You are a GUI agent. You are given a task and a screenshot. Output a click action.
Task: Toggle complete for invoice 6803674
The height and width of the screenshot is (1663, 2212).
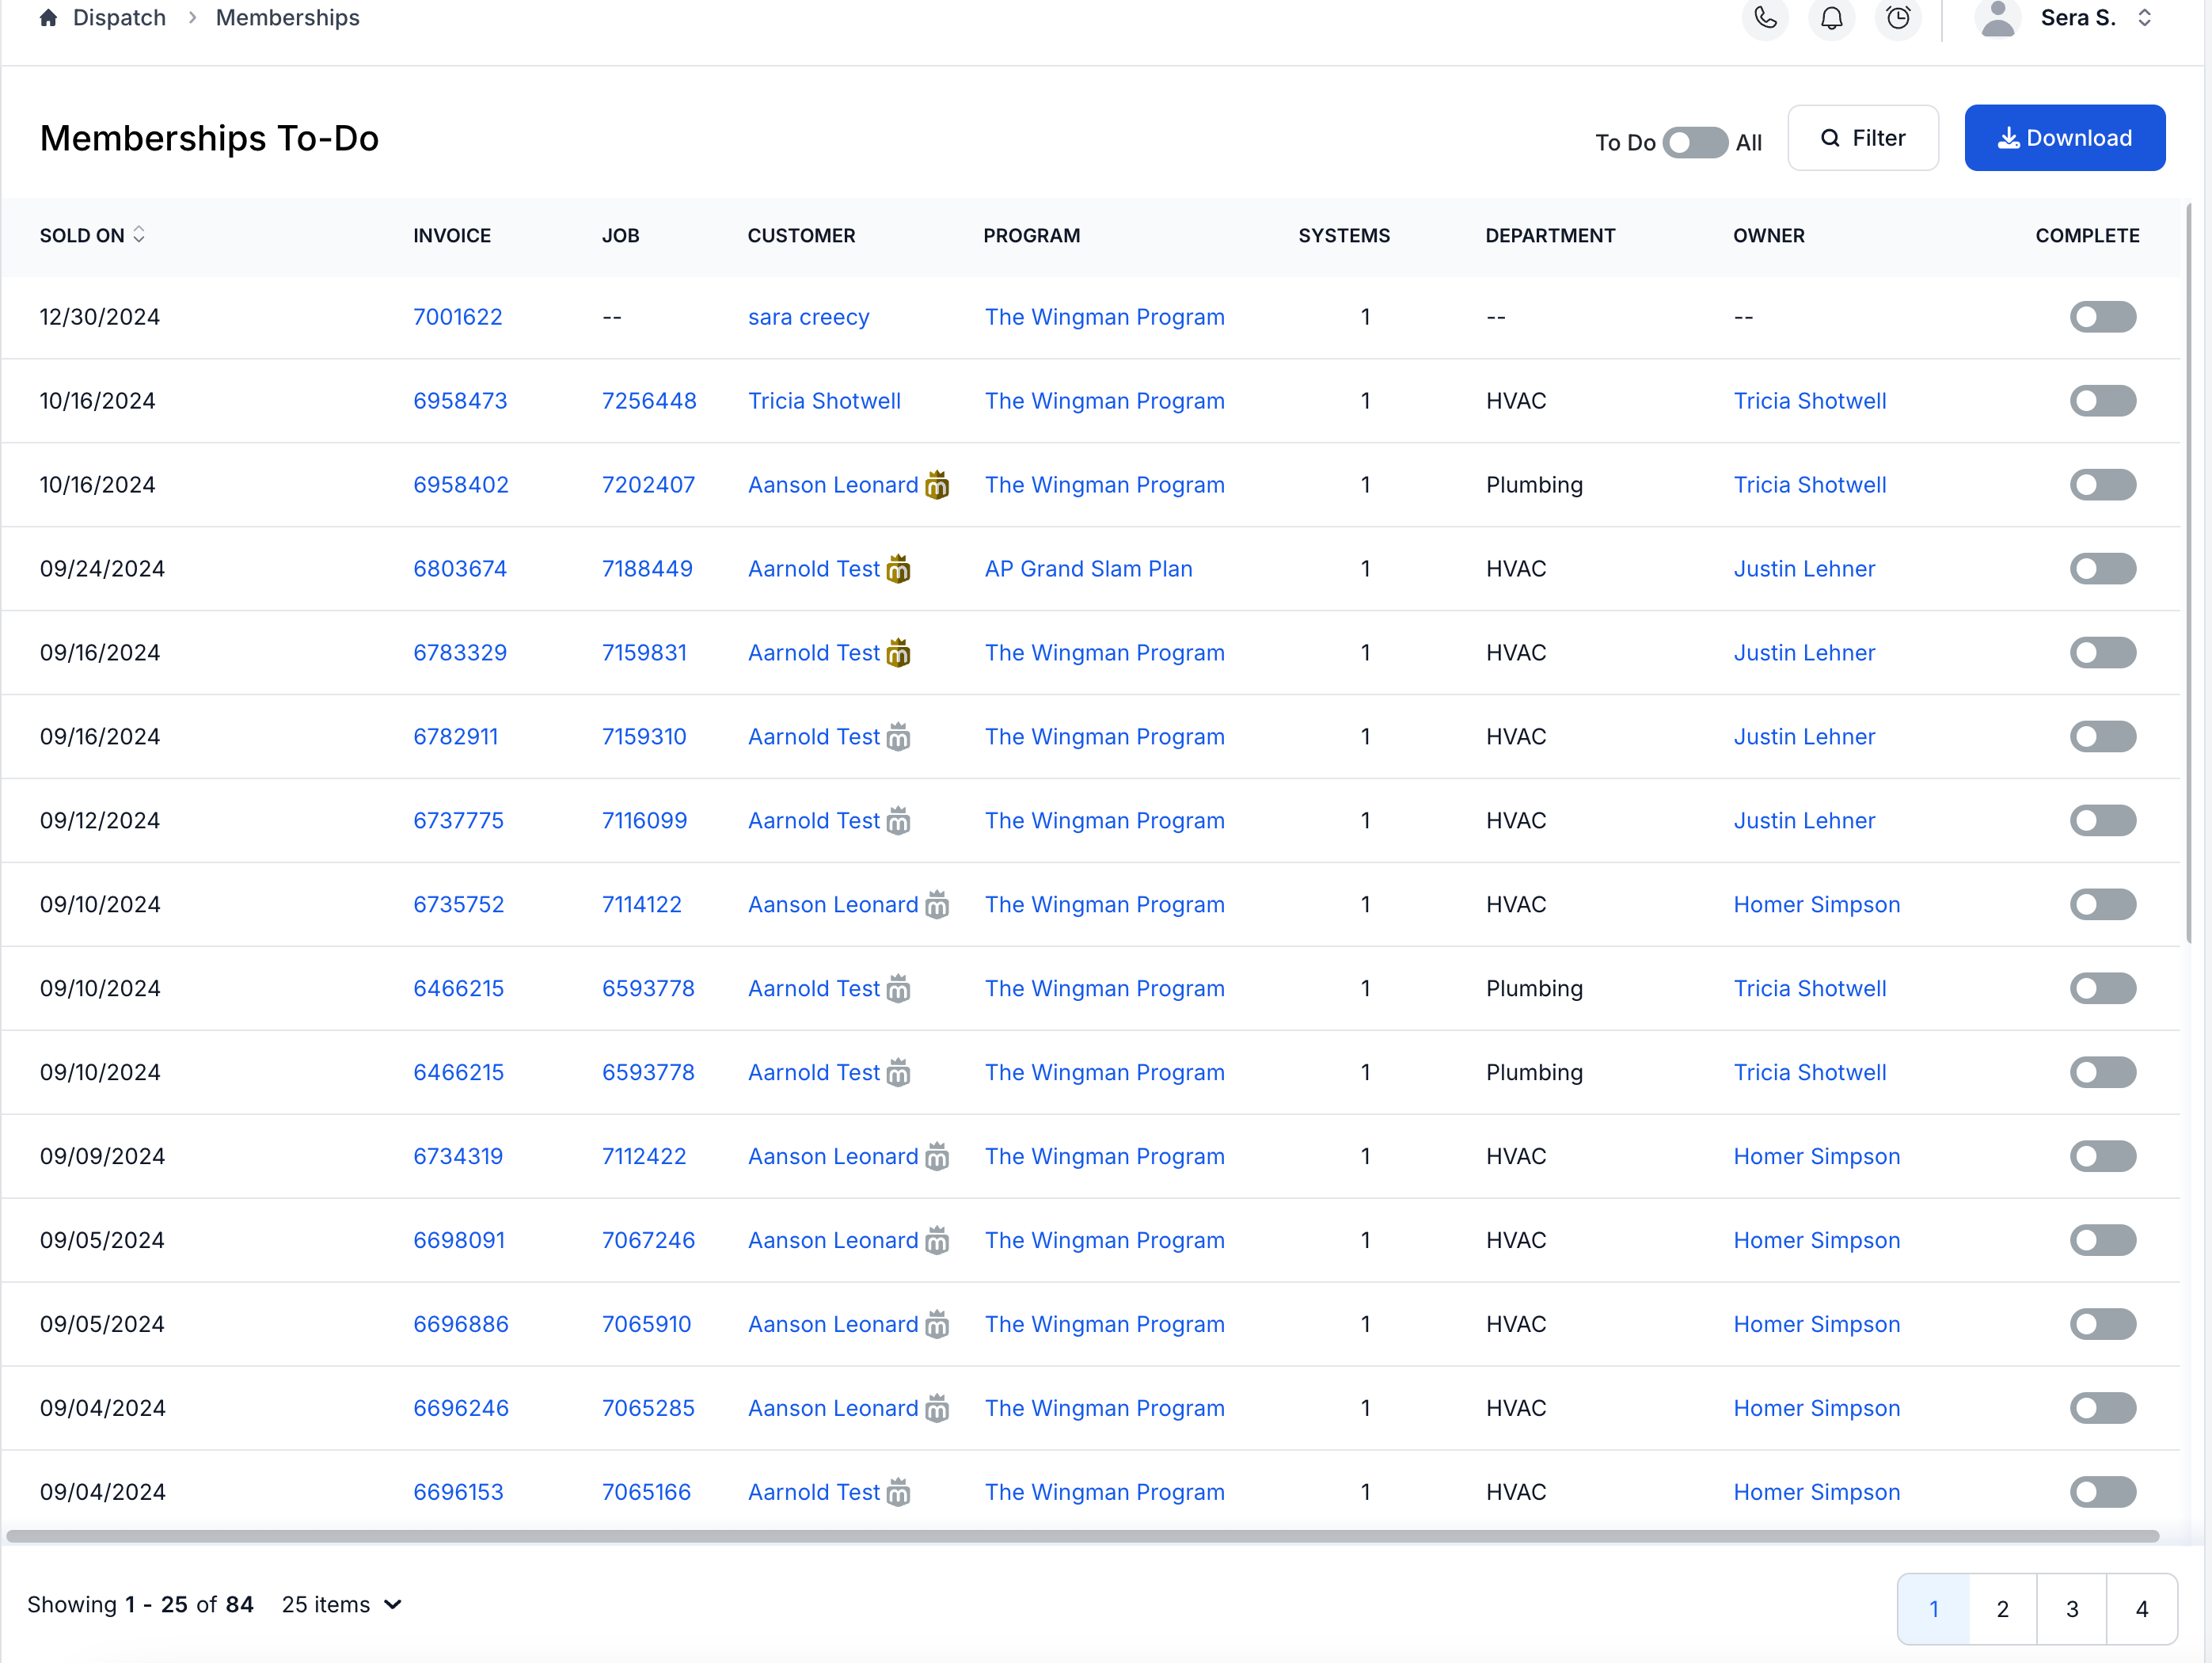[2102, 569]
